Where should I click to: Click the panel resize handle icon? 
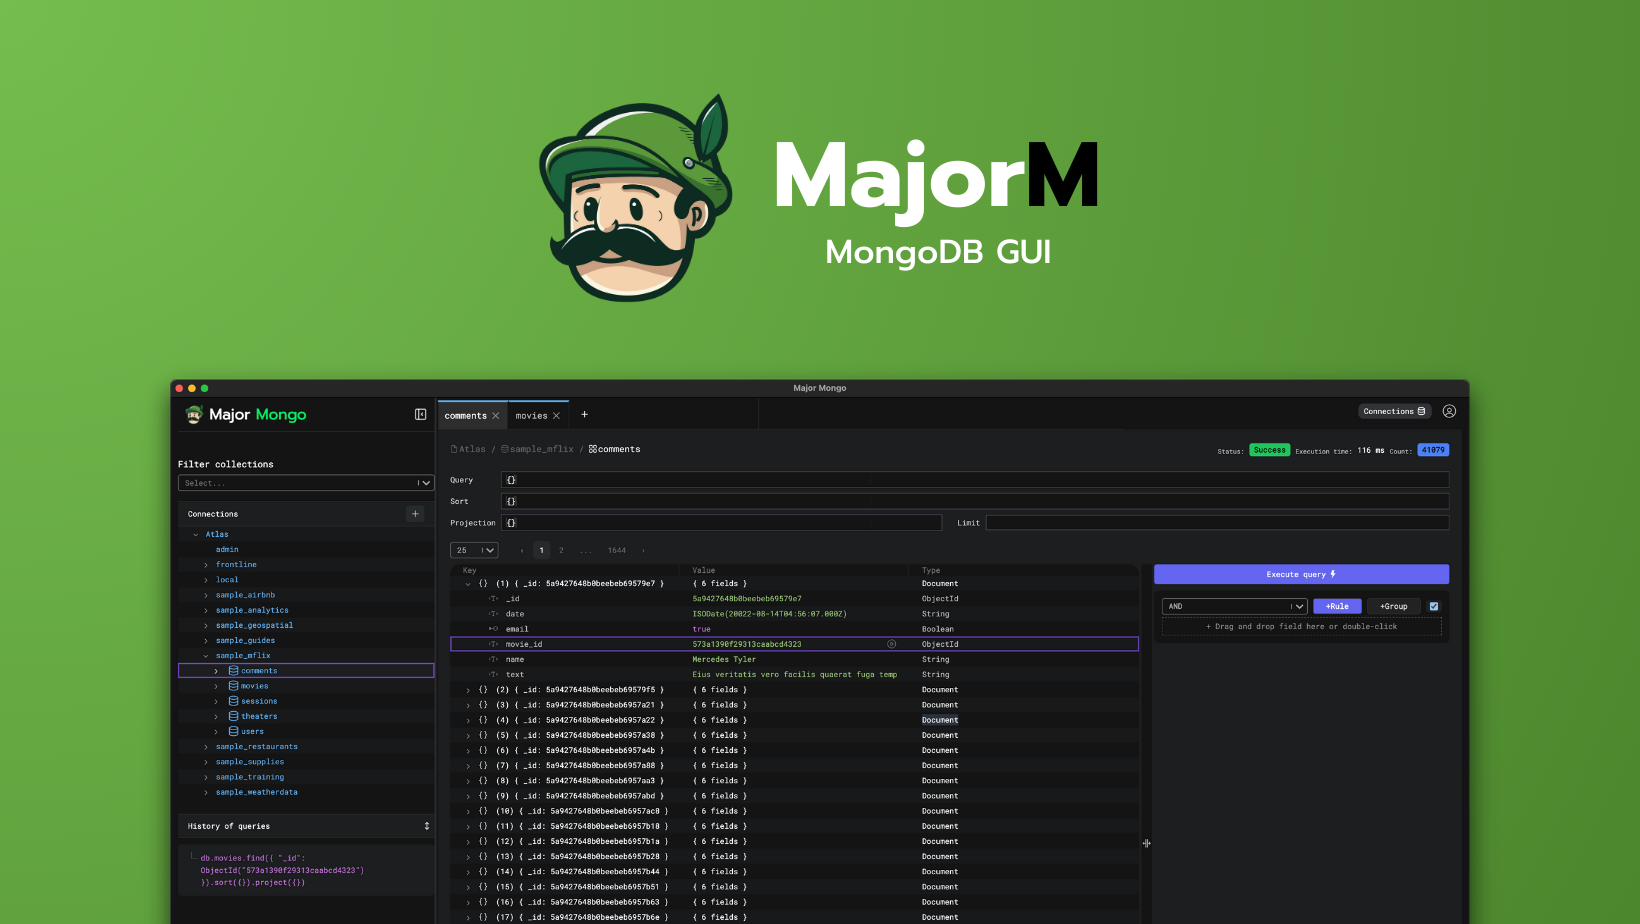(x=1147, y=843)
